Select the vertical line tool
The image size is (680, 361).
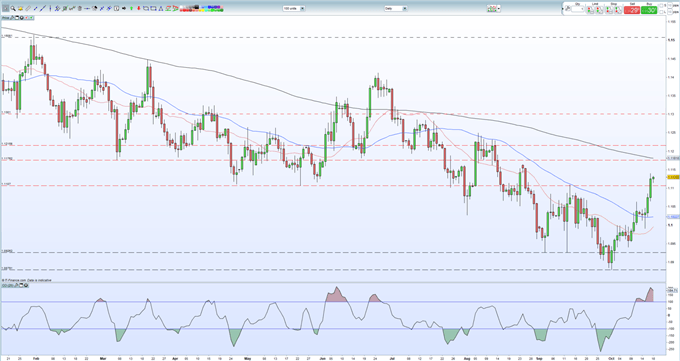[x=50, y=9]
